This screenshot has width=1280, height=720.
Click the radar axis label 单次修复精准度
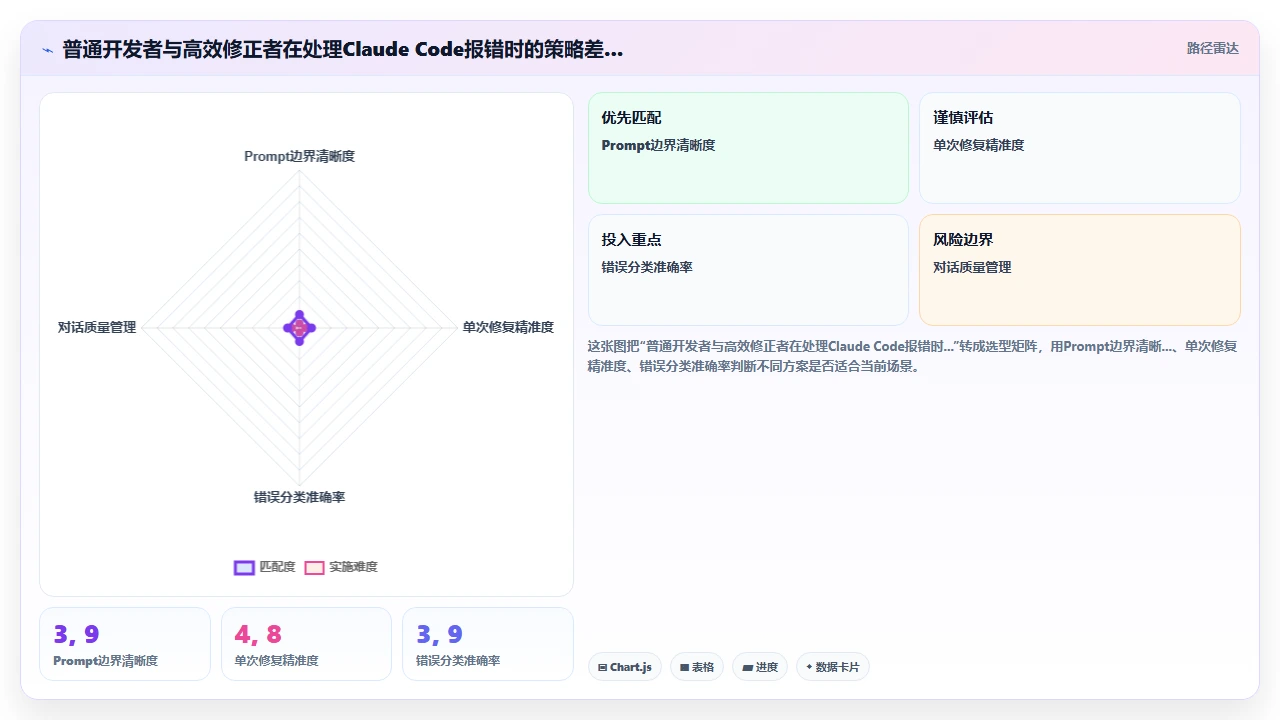(508, 327)
